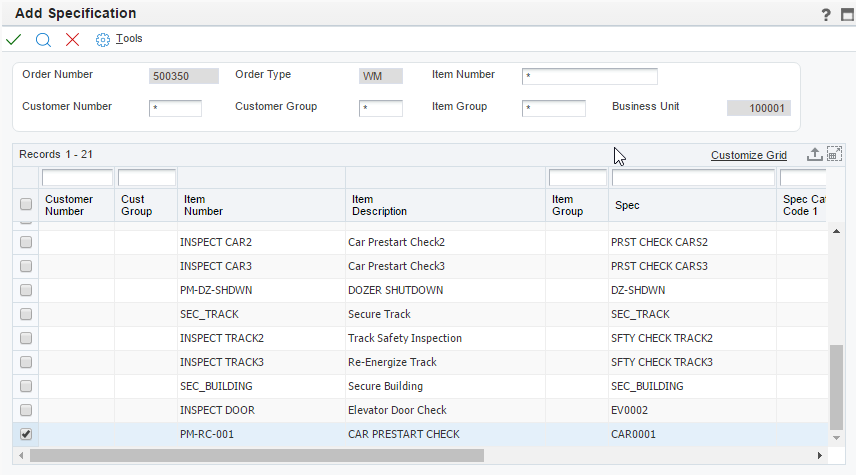Click the green checkmark Select icon

click(13, 39)
